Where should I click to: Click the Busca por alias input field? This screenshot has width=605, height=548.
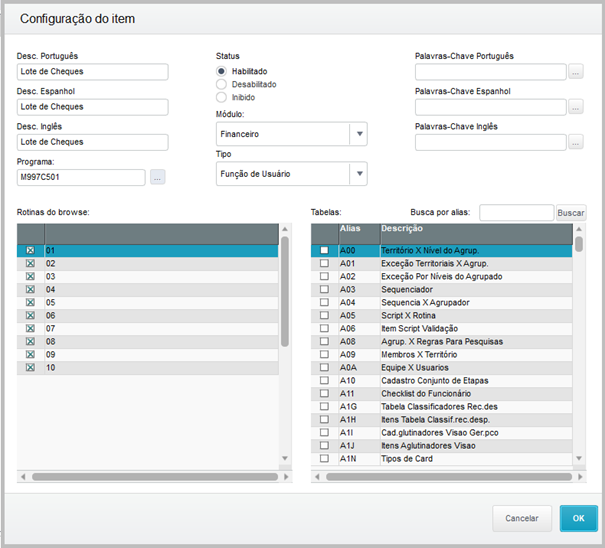(516, 213)
